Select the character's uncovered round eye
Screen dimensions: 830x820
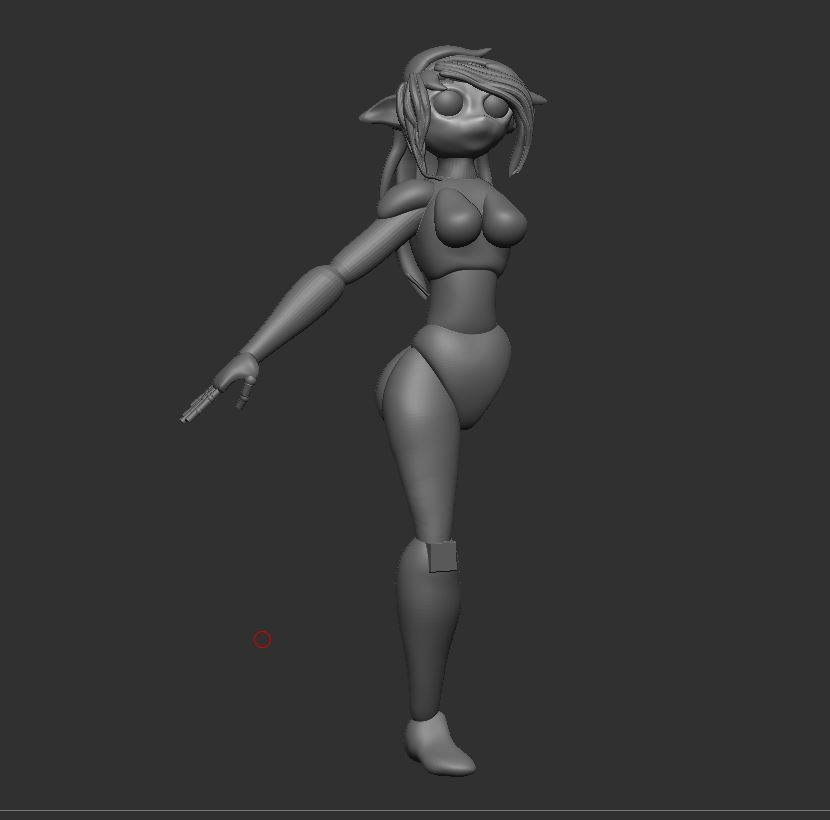pos(447,102)
